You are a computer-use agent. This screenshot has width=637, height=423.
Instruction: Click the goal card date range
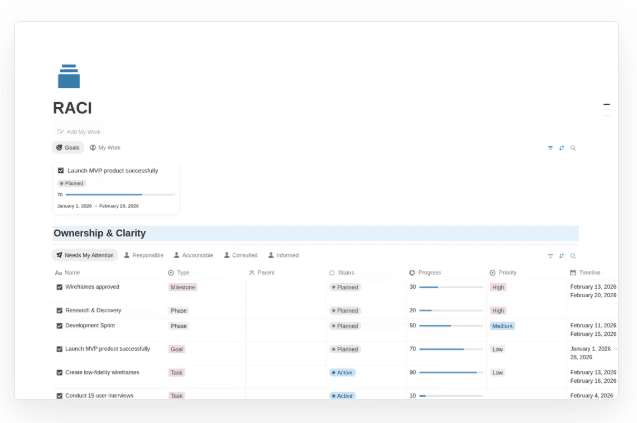98,206
